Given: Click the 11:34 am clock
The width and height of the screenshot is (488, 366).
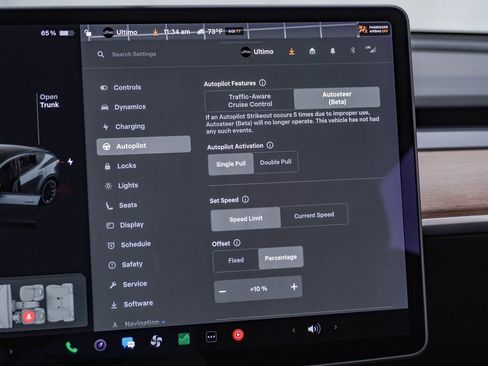Looking at the screenshot, I should (177, 32).
